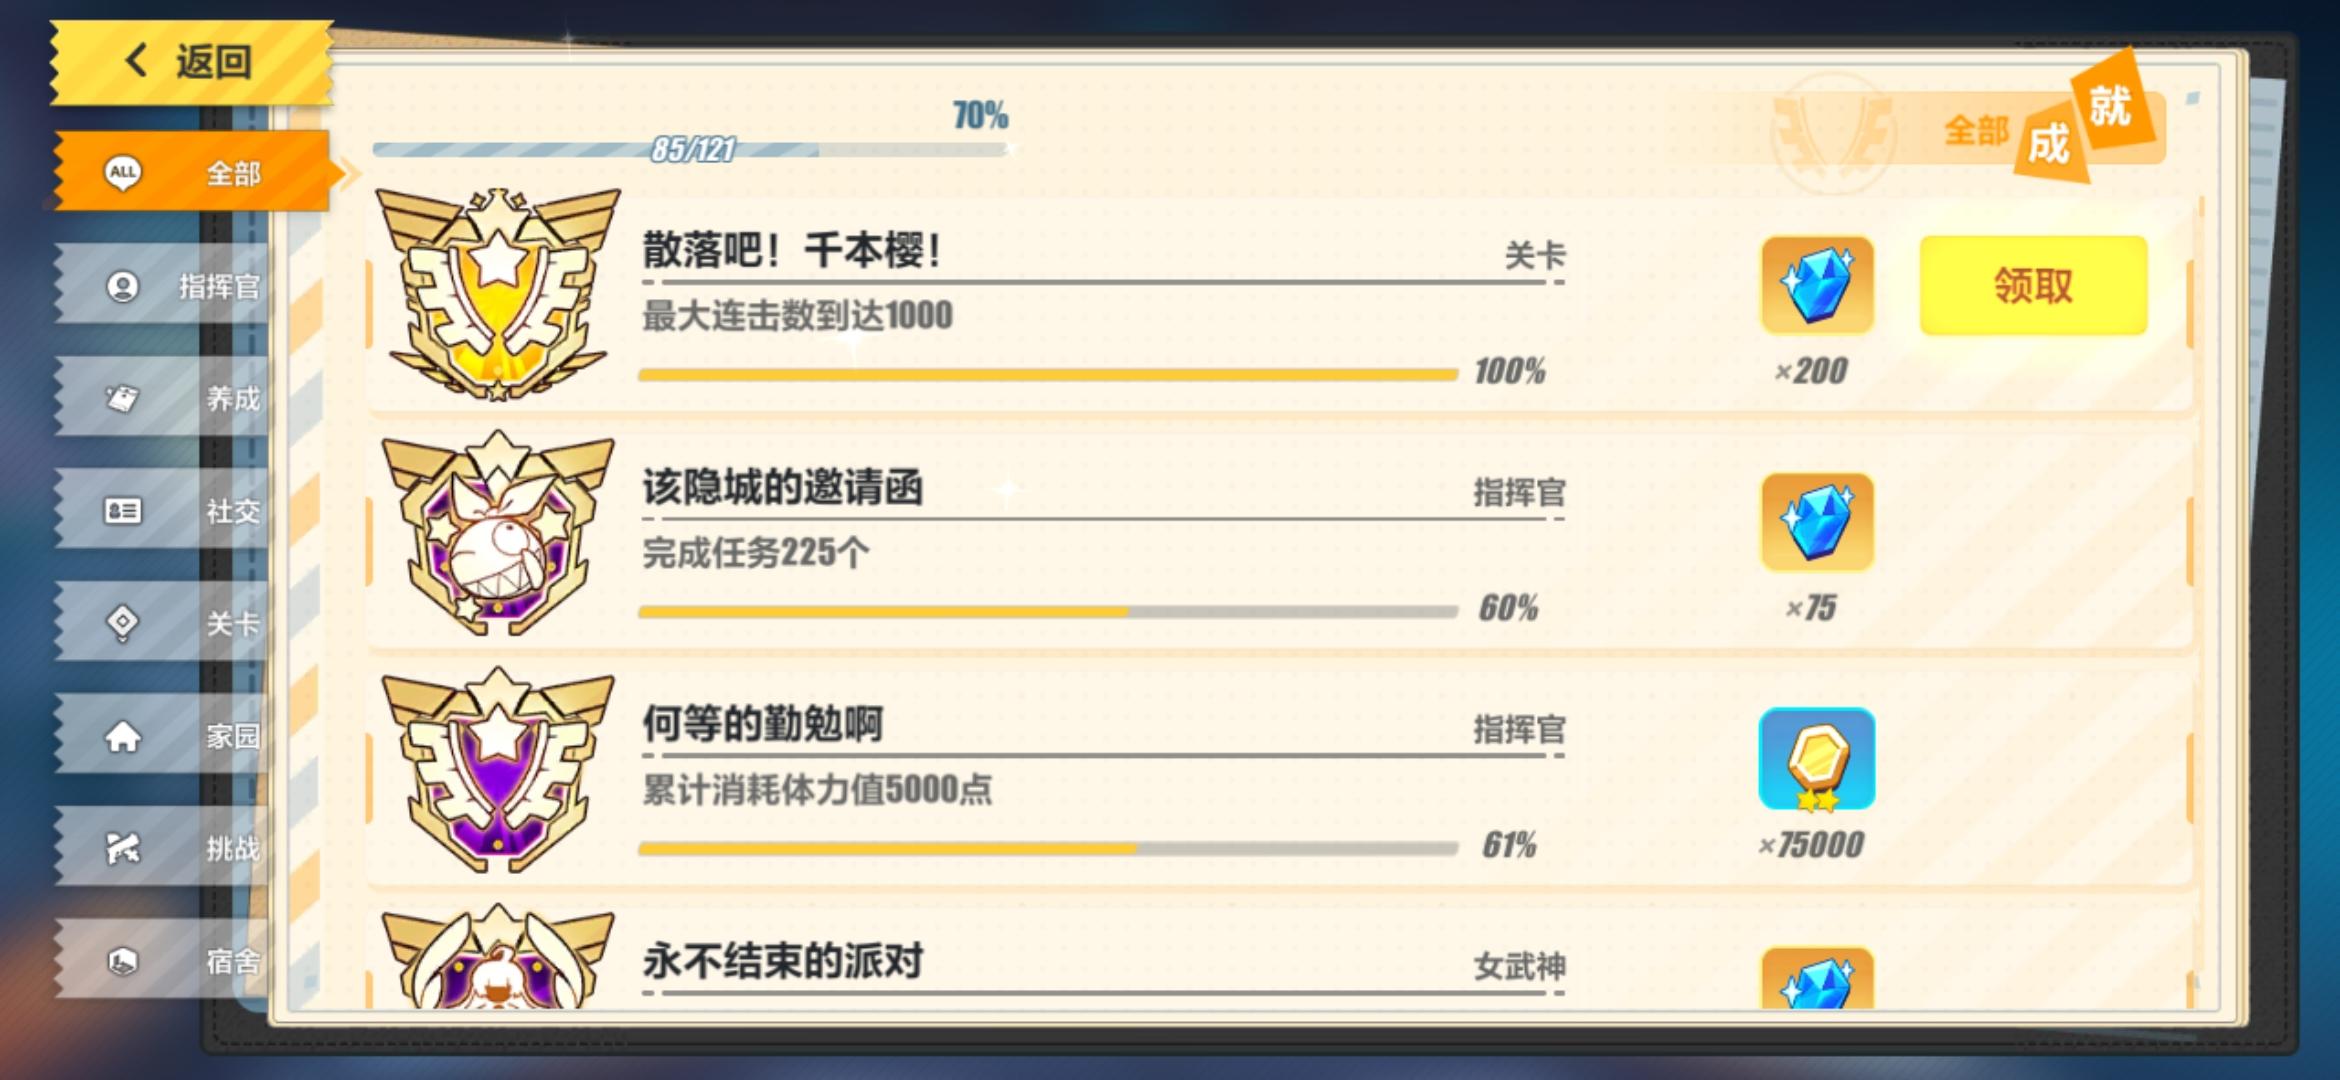Select the 关卡 stage diamond icon
2340x1080 pixels.
pos(122,623)
